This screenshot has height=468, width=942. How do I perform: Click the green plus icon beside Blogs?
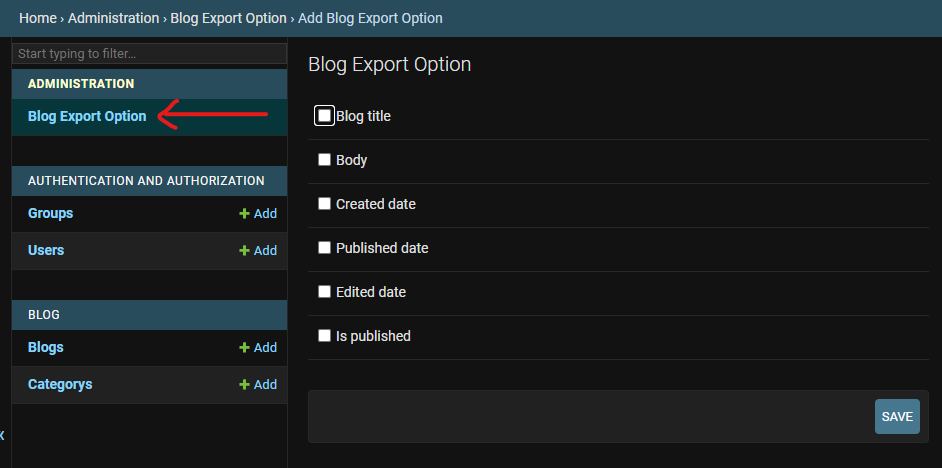click(244, 348)
